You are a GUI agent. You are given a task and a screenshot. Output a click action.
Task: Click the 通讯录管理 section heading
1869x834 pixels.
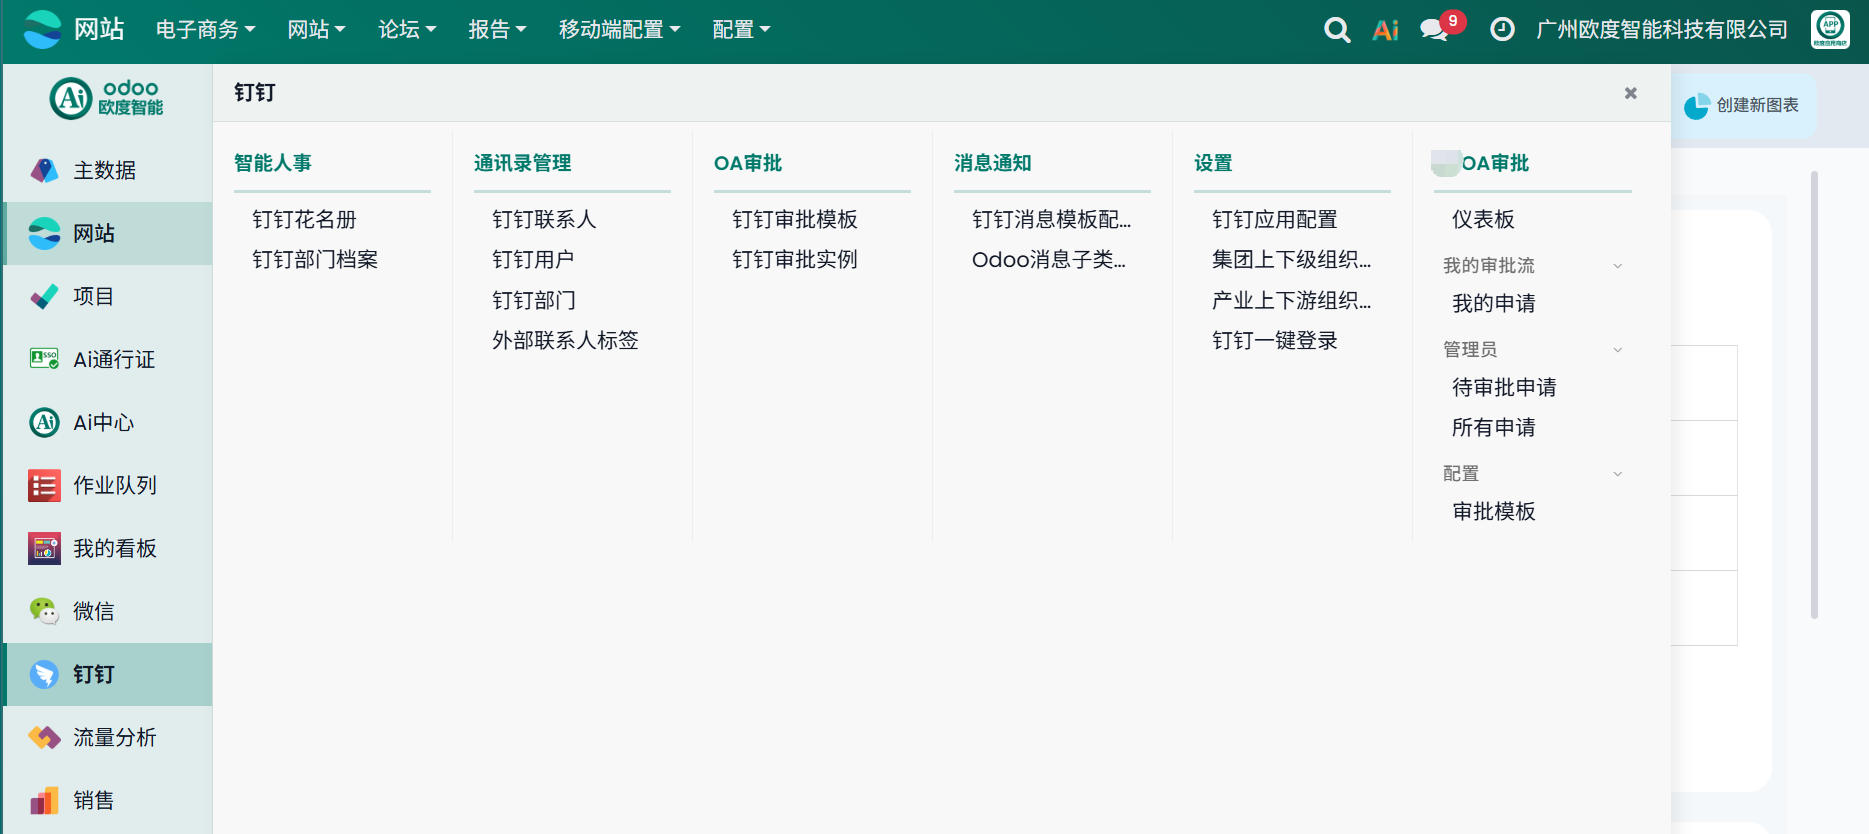click(523, 163)
